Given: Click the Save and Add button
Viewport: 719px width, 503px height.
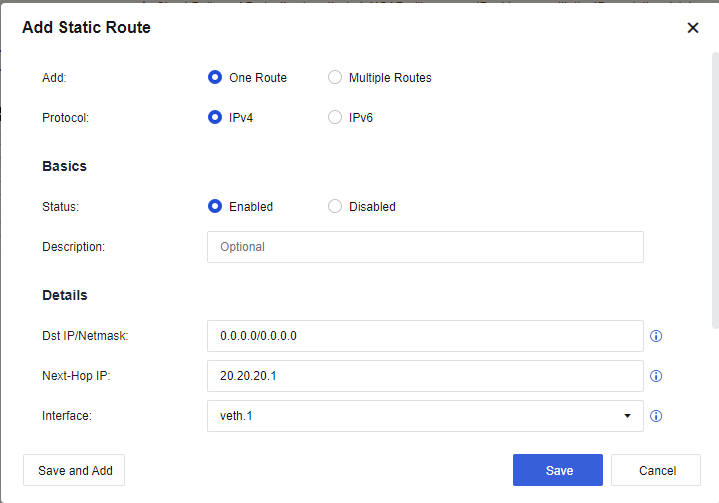Looking at the screenshot, I should click(x=75, y=470).
